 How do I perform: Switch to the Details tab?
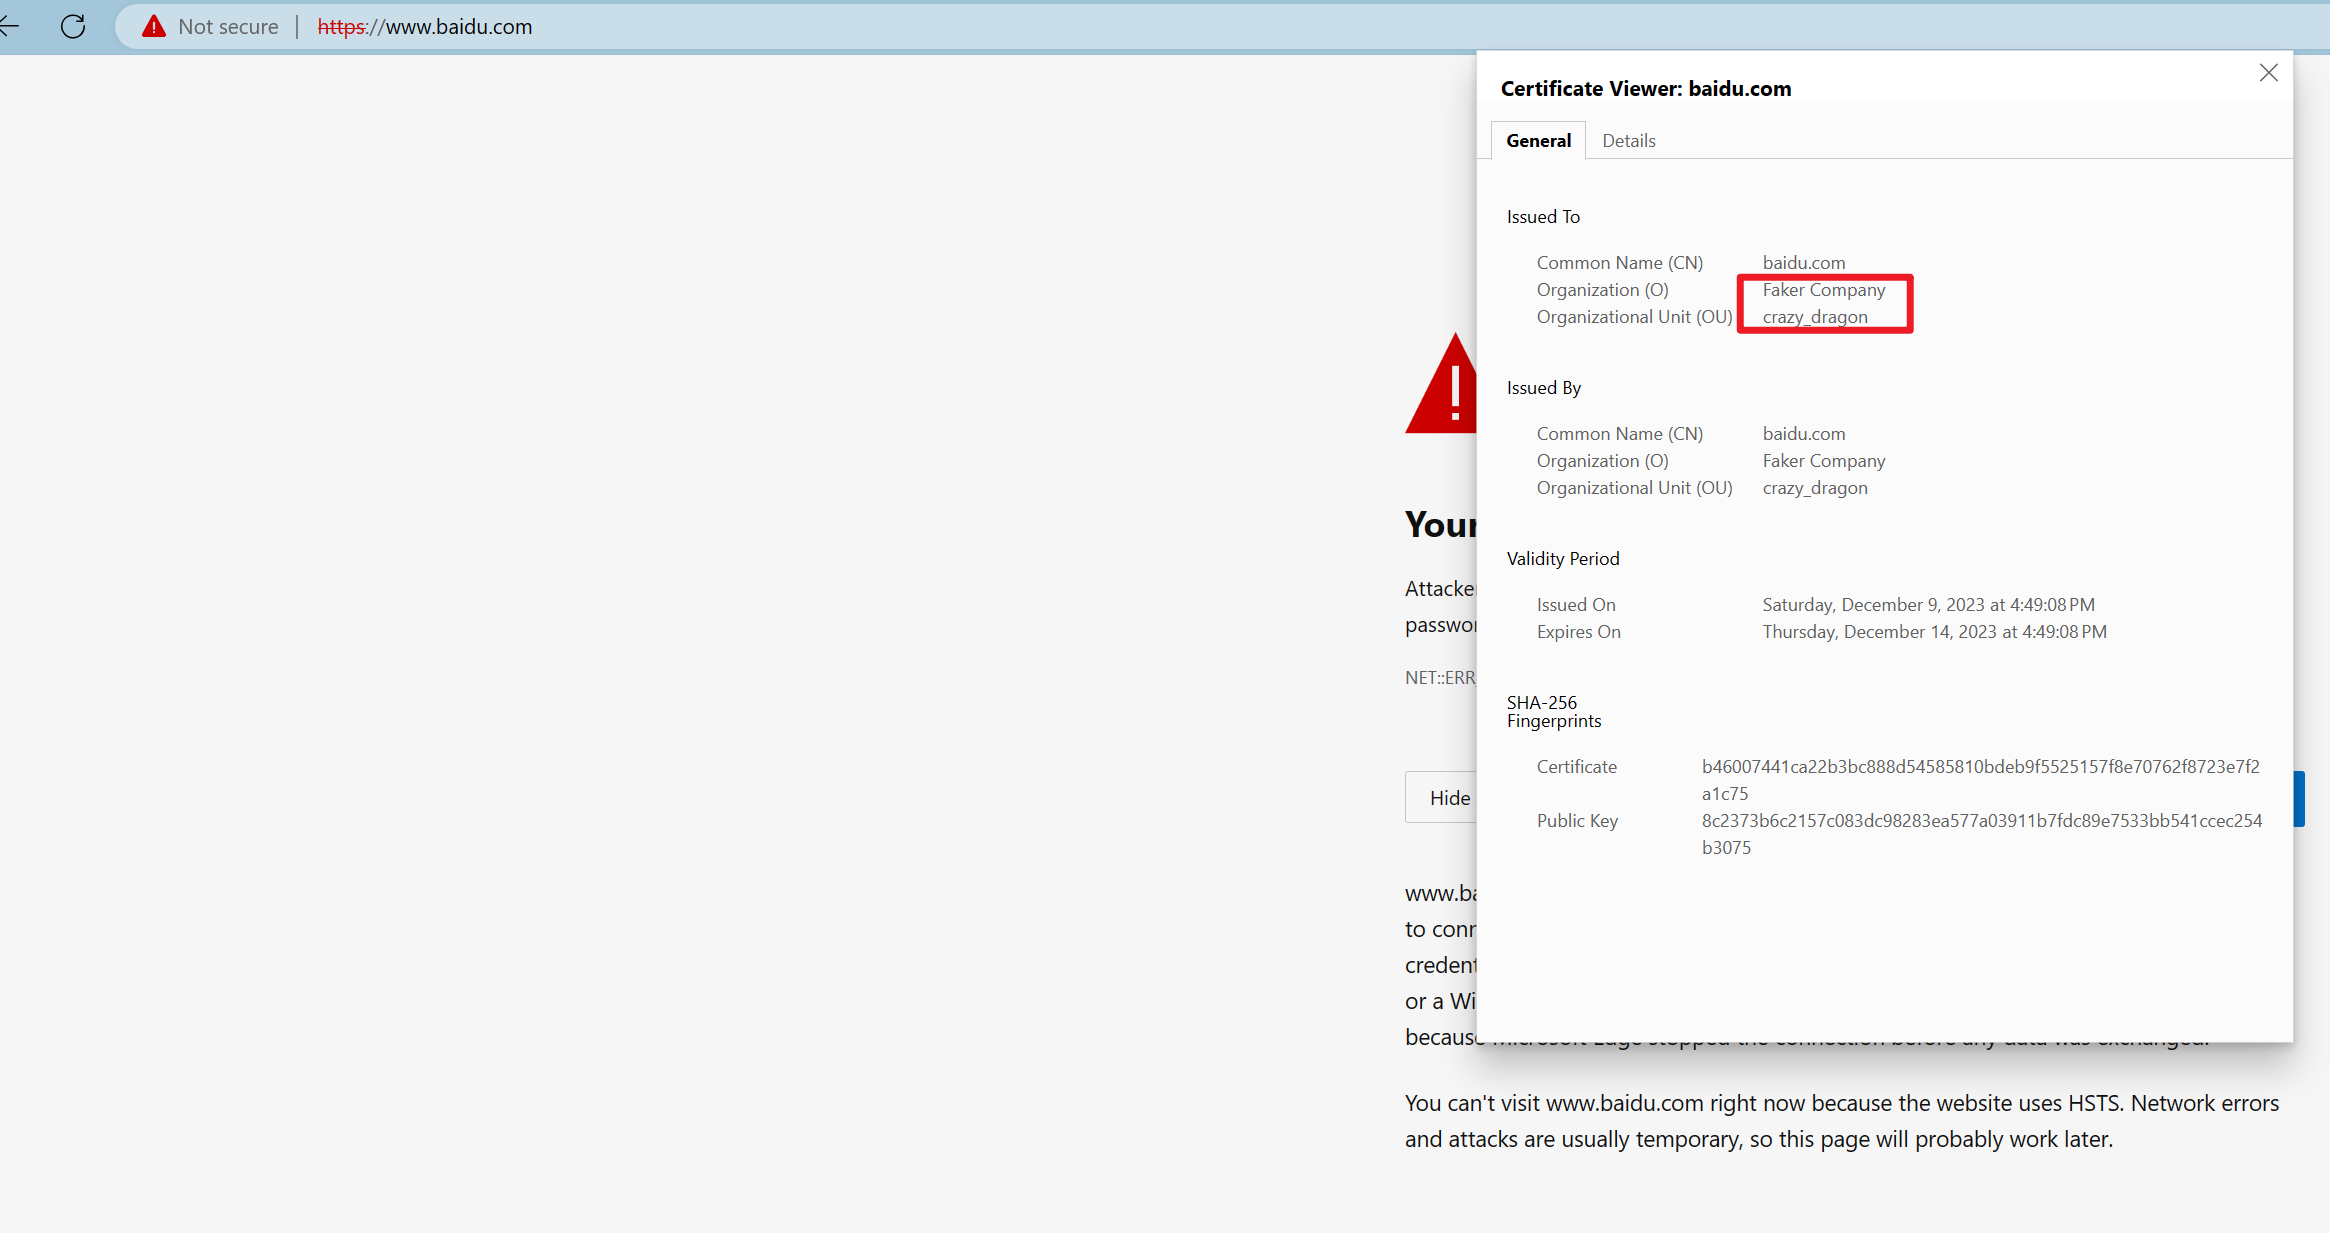1628,141
